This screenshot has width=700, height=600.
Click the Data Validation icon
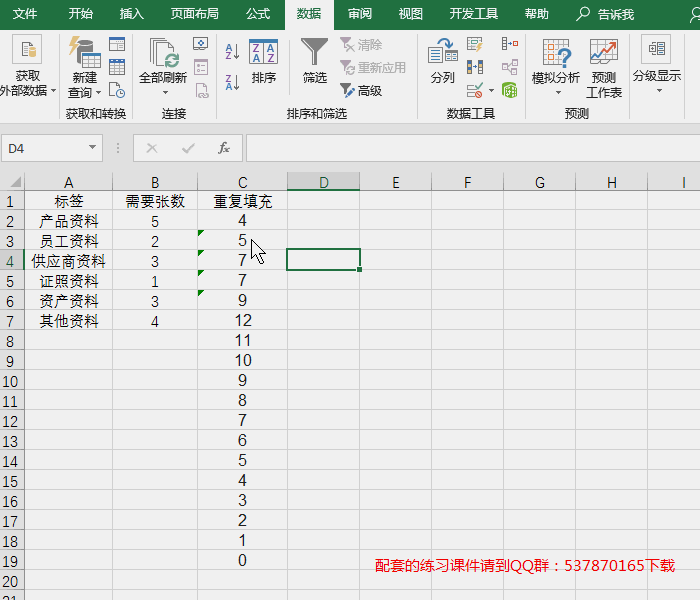tap(475, 91)
